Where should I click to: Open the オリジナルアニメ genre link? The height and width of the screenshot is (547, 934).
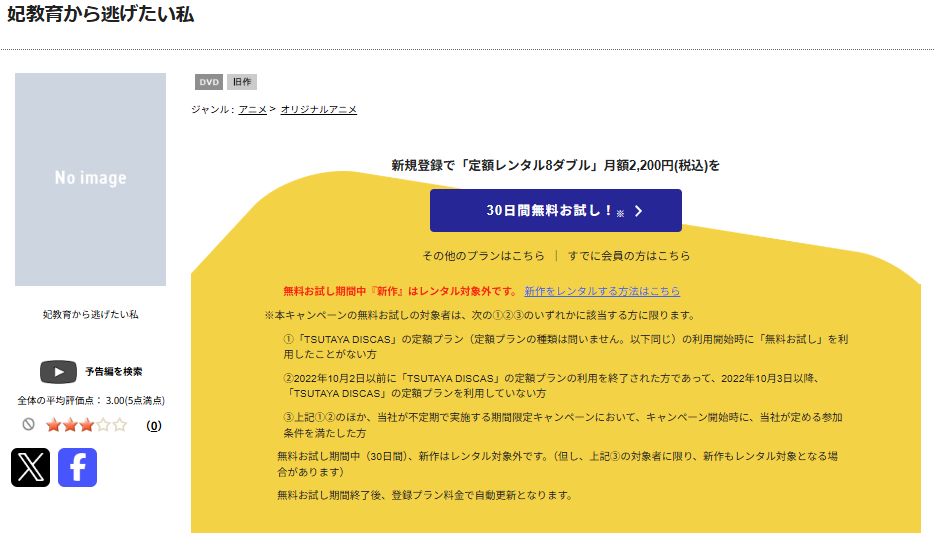pyautogui.click(x=319, y=110)
